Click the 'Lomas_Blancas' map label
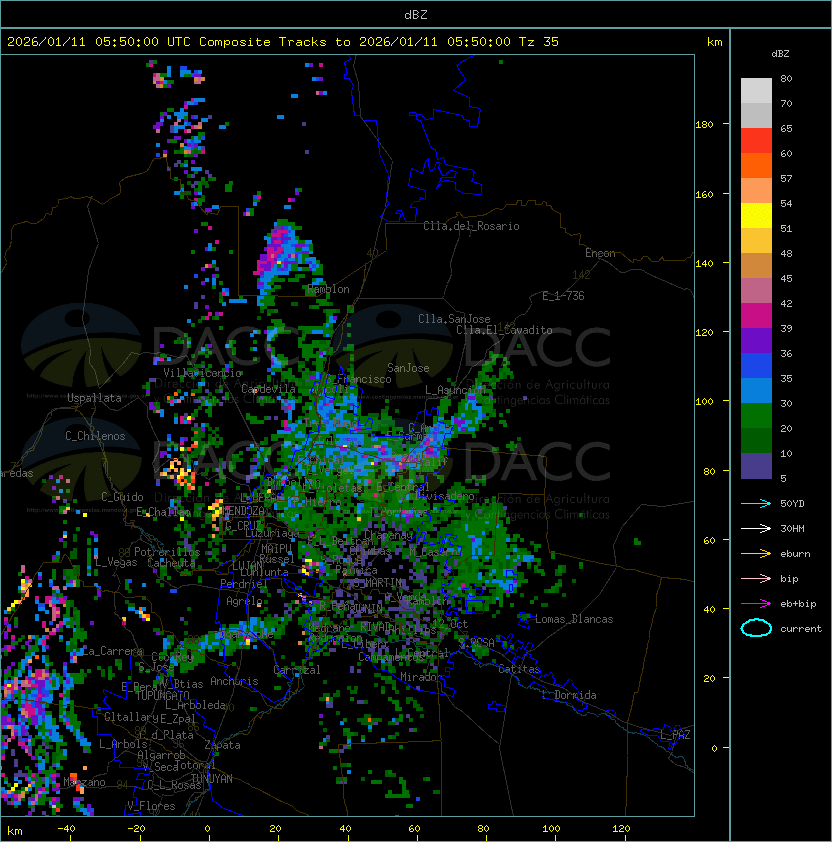Viewport: 832px width, 842px height. (574, 619)
